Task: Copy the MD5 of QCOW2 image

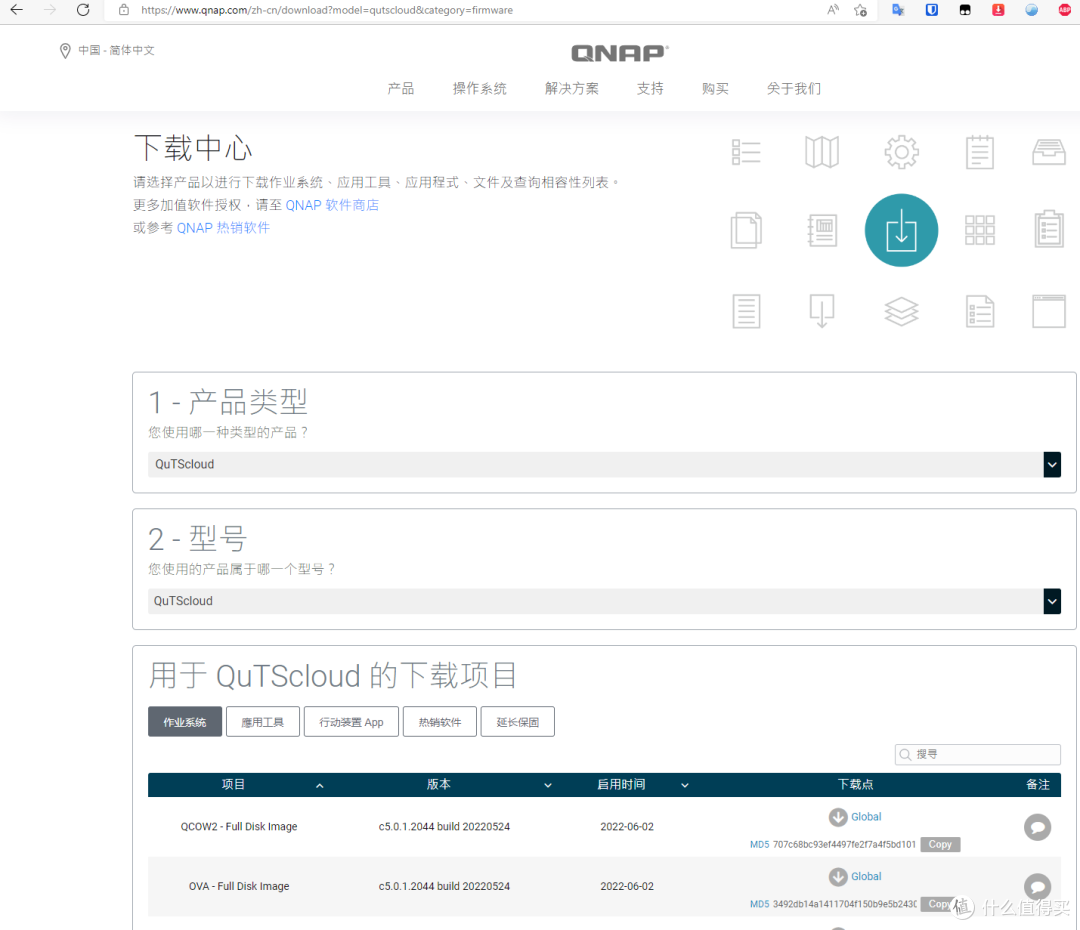Action: click(940, 844)
